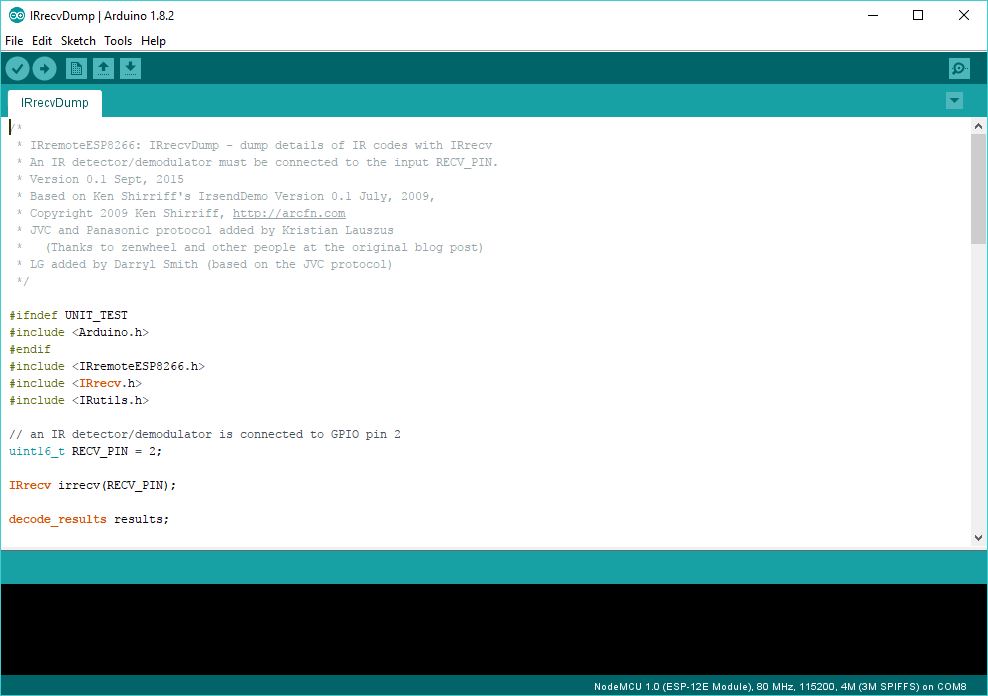The image size is (988, 696).
Task: Follow the http://arcfn.com link
Action: pos(289,214)
